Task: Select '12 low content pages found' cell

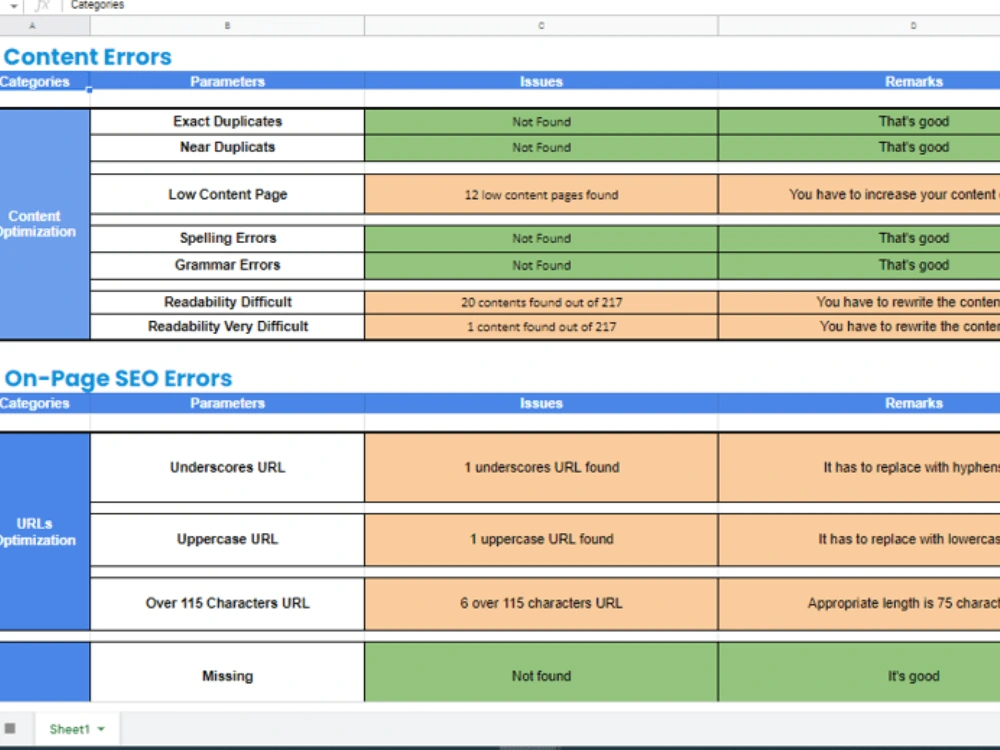Action: (x=541, y=195)
